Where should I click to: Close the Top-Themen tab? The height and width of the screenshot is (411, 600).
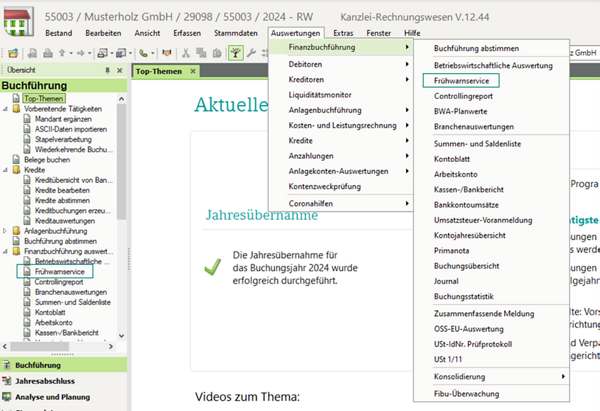[193, 71]
